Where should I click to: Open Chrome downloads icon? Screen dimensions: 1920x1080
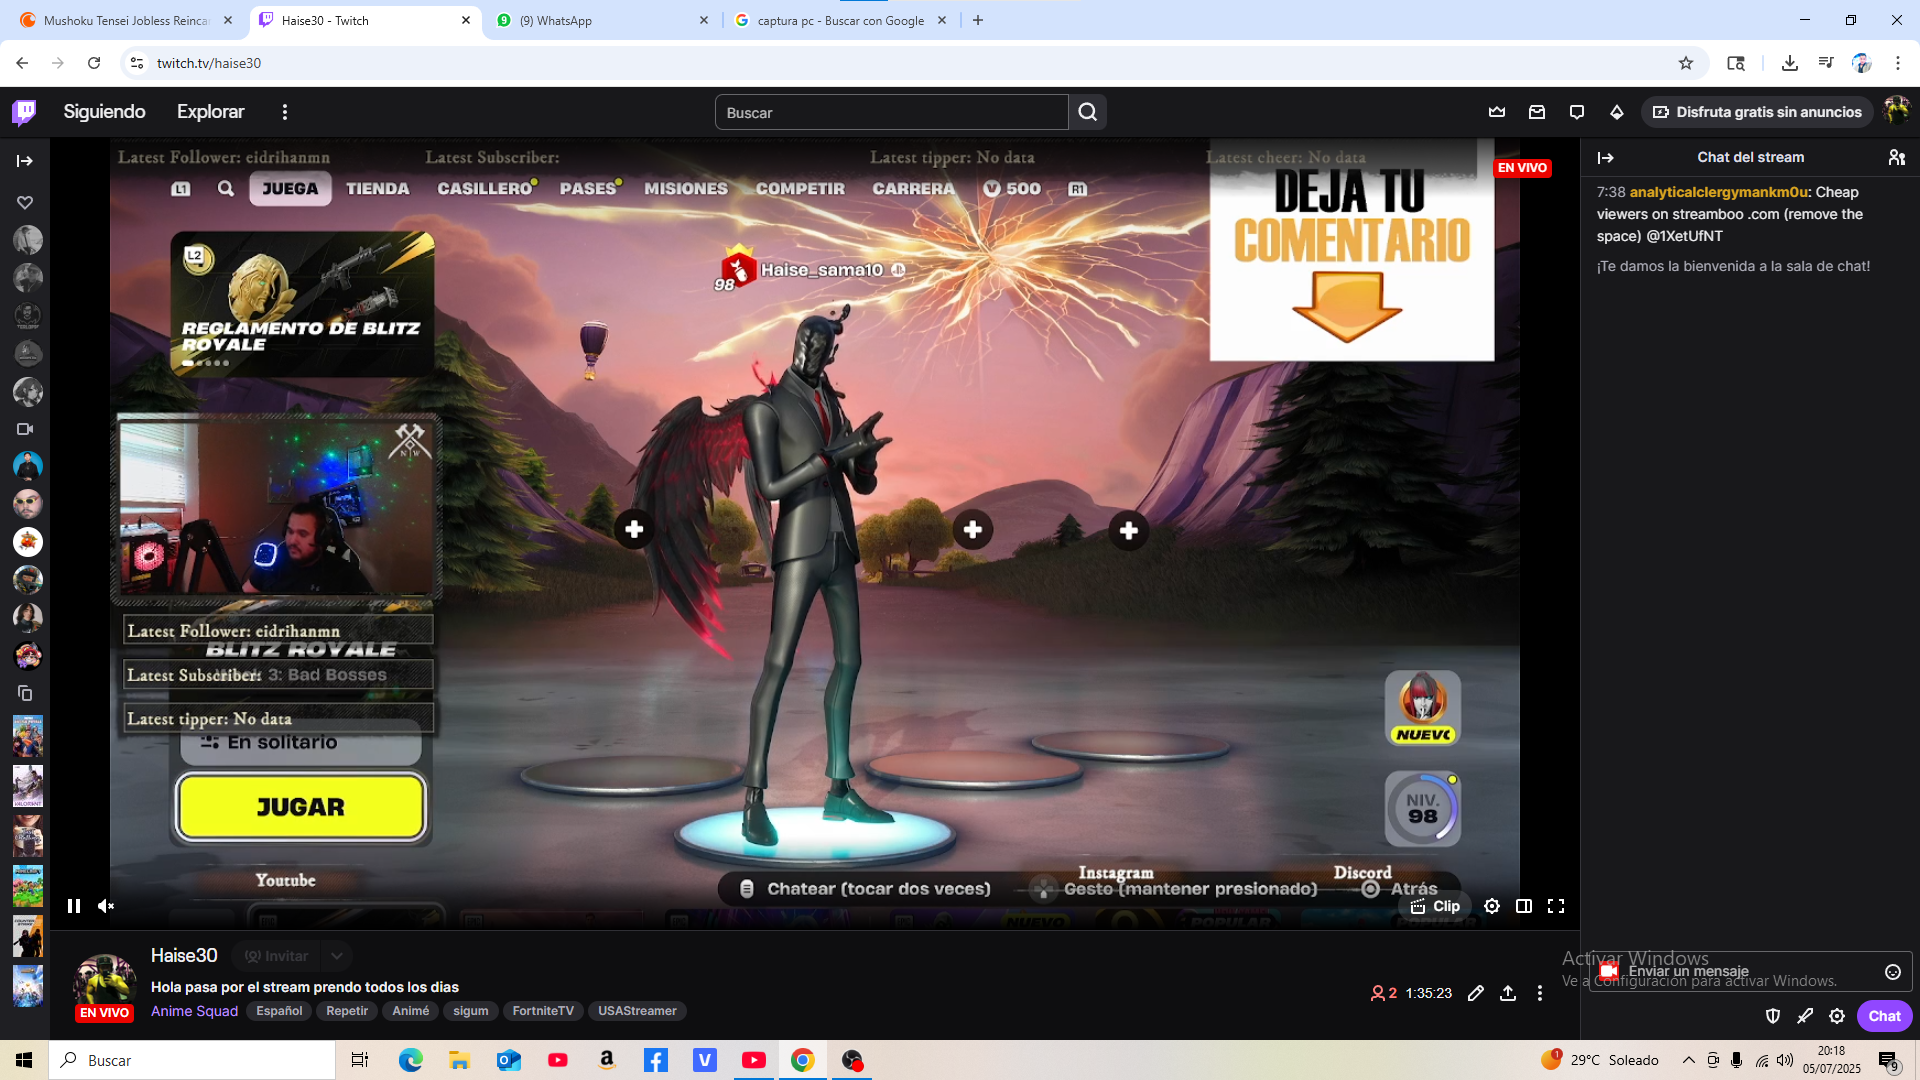(x=1790, y=63)
